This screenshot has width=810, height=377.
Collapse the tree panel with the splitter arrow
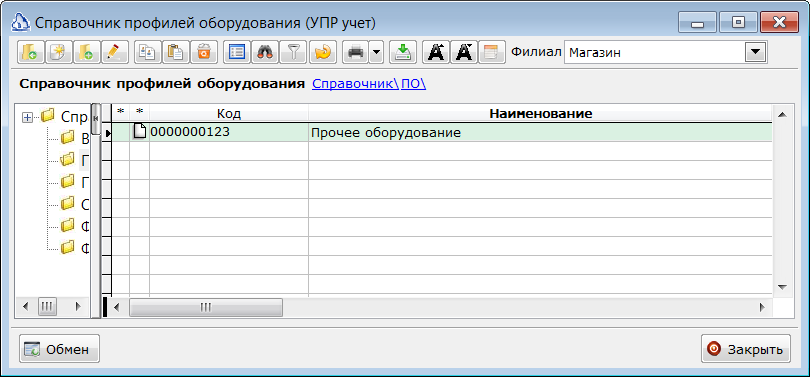point(96,118)
